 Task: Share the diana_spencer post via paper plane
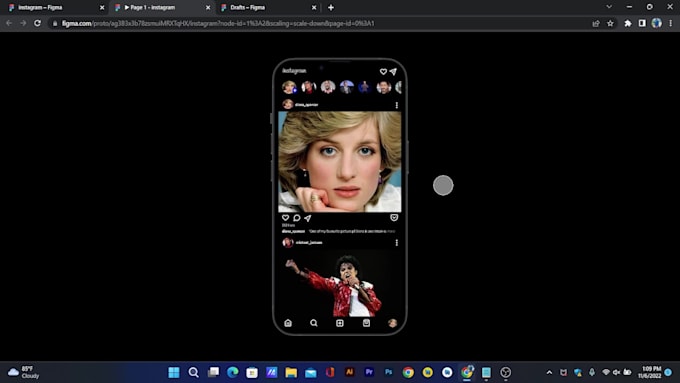(307, 218)
